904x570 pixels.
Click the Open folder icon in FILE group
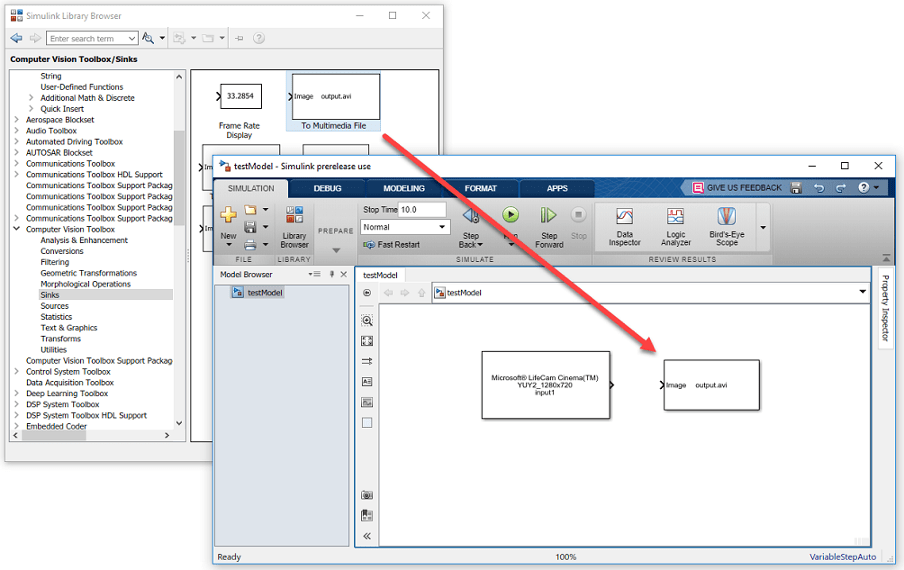tap(250, 210)
